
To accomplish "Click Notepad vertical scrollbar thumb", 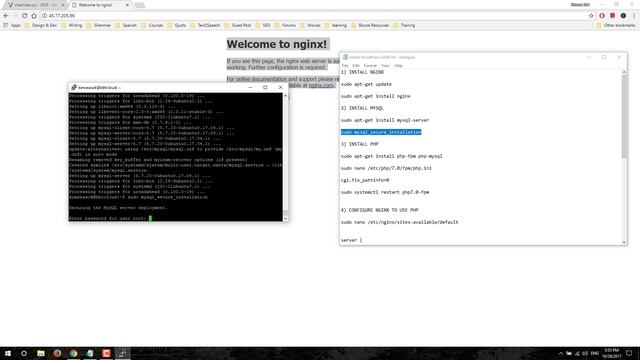I will click(x=624, y=116).
